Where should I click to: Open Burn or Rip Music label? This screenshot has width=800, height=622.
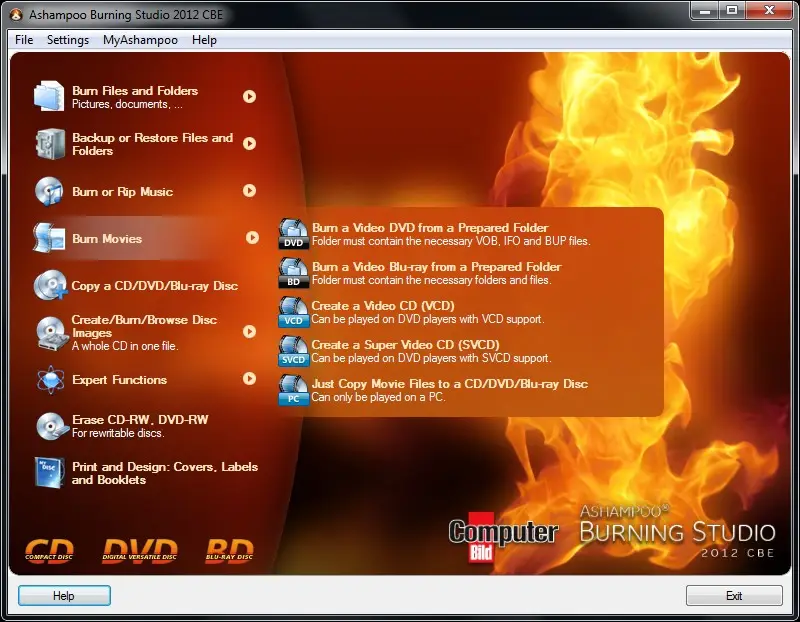point(122,191)
